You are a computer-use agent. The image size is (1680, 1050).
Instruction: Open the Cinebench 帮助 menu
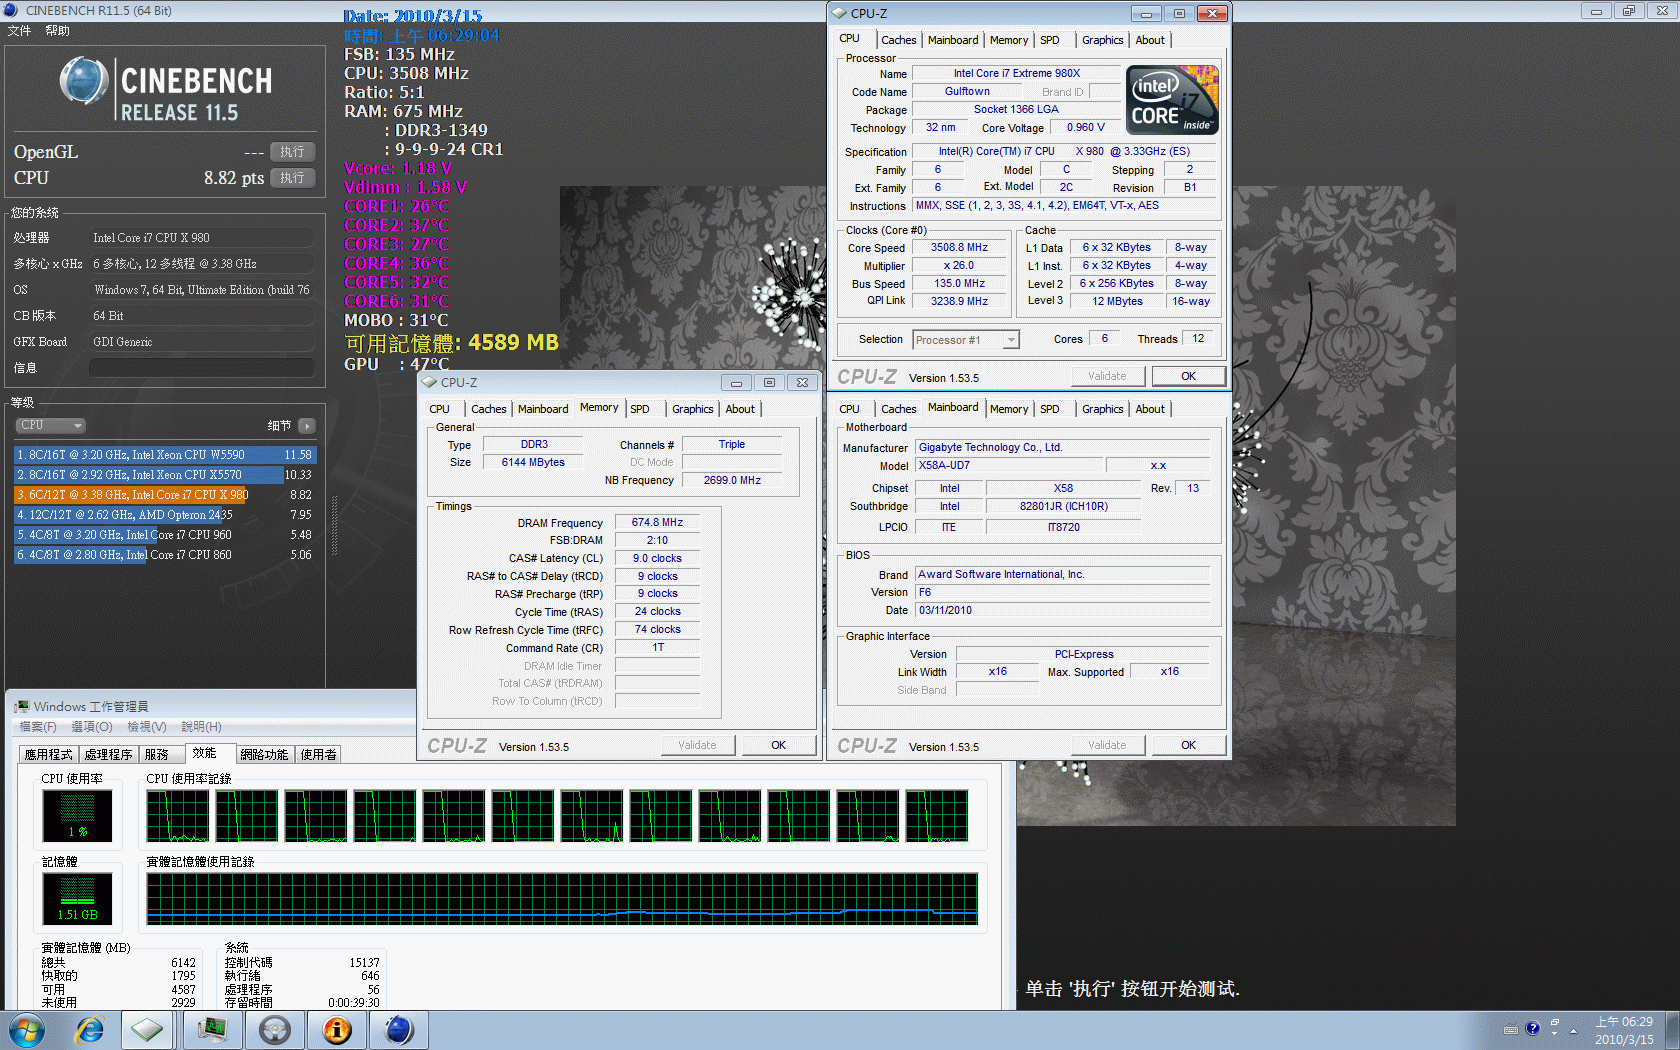[x=58, y=31]
